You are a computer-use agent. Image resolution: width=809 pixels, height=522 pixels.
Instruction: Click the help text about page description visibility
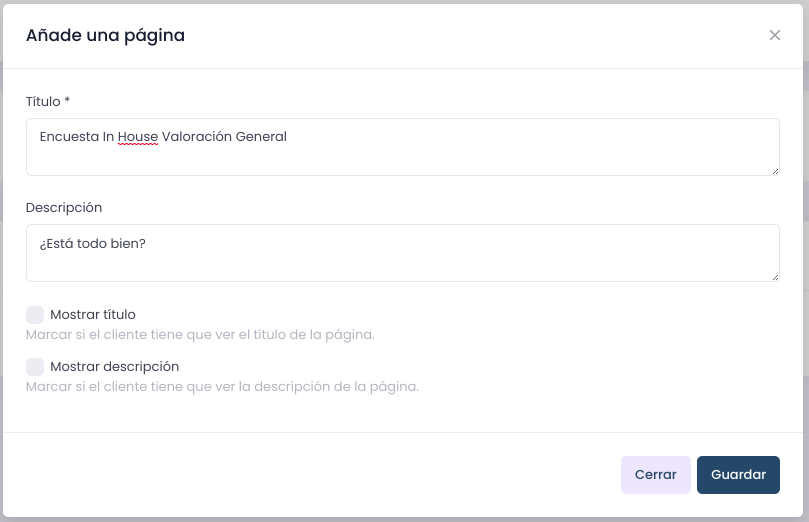coord(222,387)
